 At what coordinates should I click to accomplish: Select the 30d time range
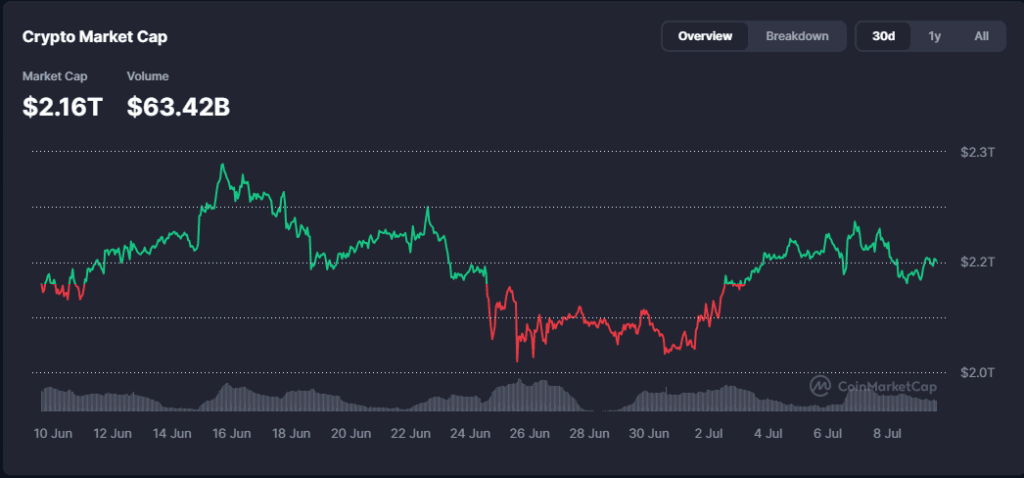[883, 36]
